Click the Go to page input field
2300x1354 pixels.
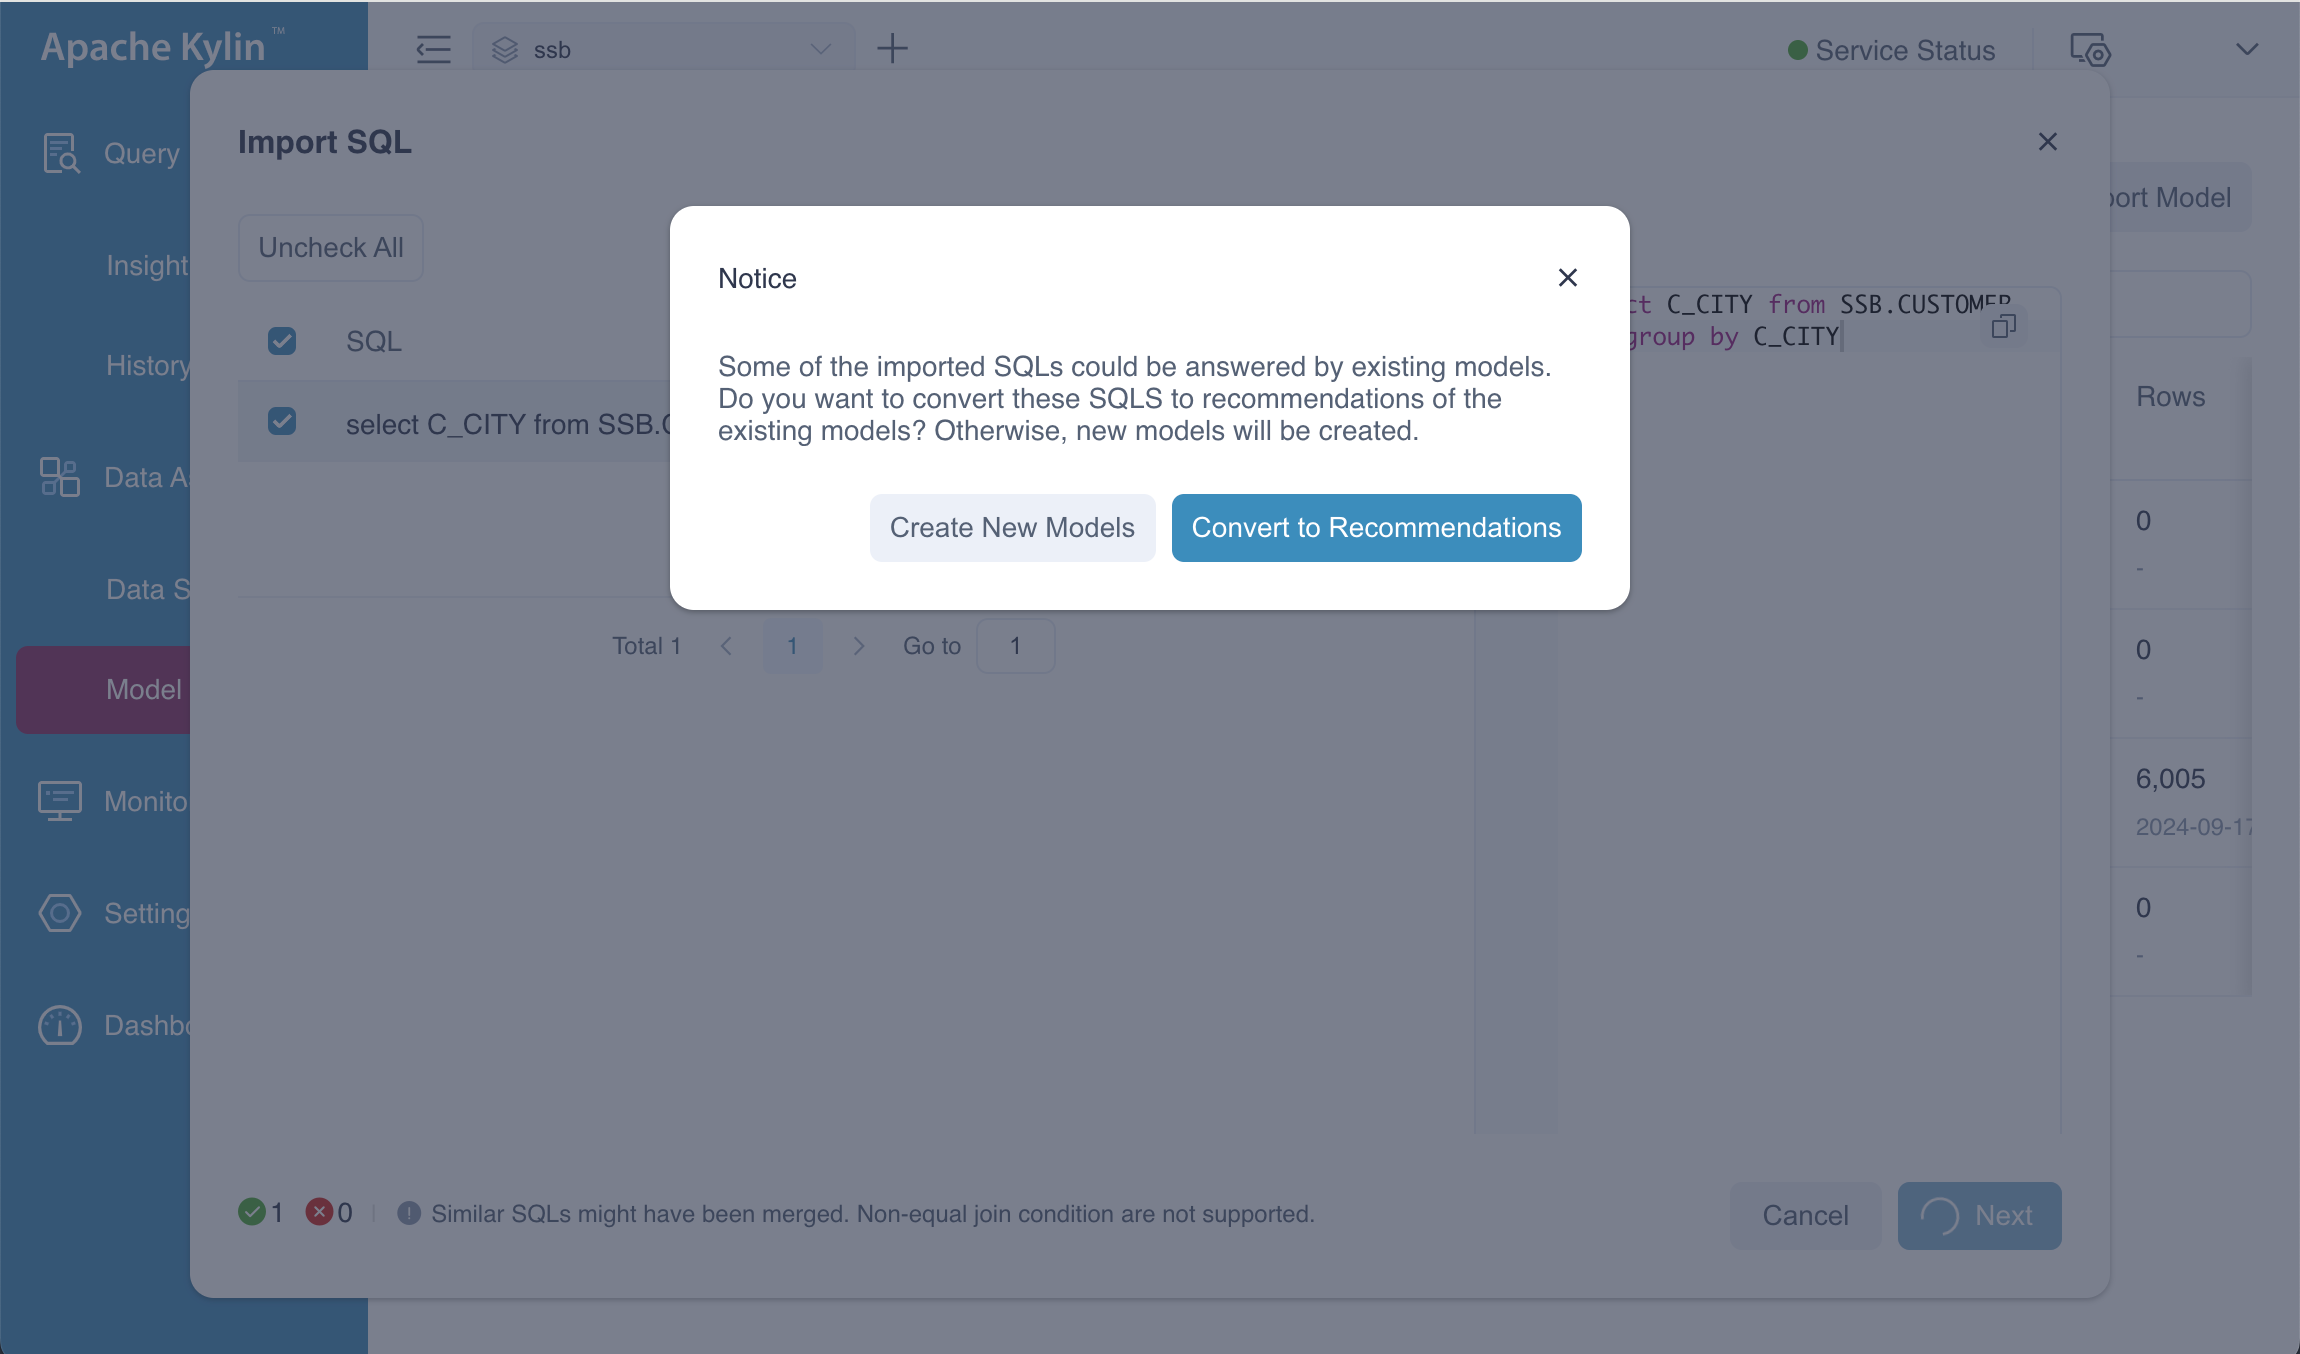(1015, 646)
